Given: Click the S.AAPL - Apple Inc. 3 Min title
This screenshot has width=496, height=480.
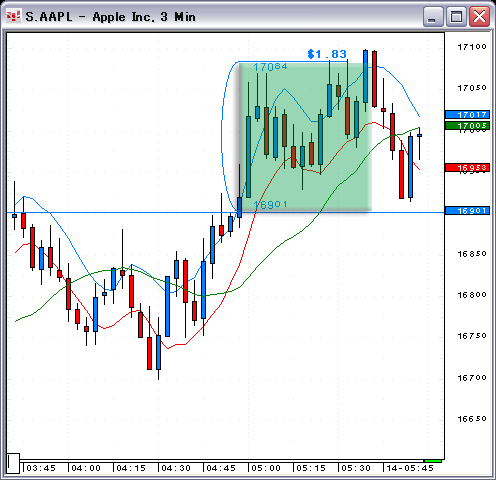Looking at the screenshot, I should tap(111, 17).
